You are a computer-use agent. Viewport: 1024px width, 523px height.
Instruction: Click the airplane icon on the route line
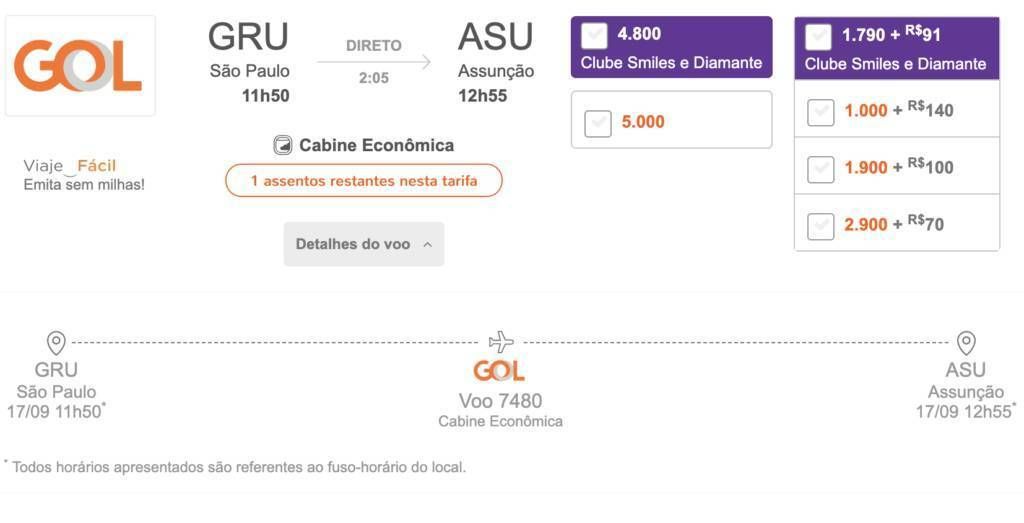(x=501, y=341)
